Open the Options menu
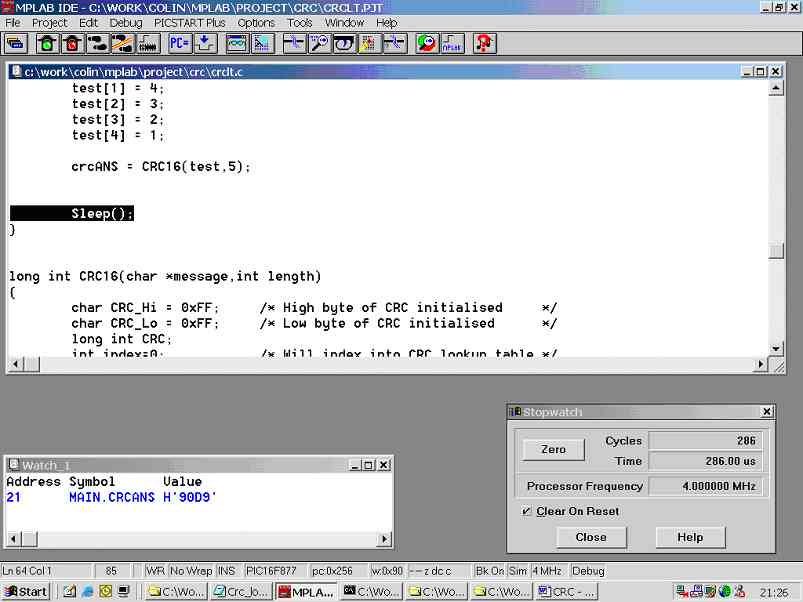Viewport: 803px width, 602px height. pos(256,22)
